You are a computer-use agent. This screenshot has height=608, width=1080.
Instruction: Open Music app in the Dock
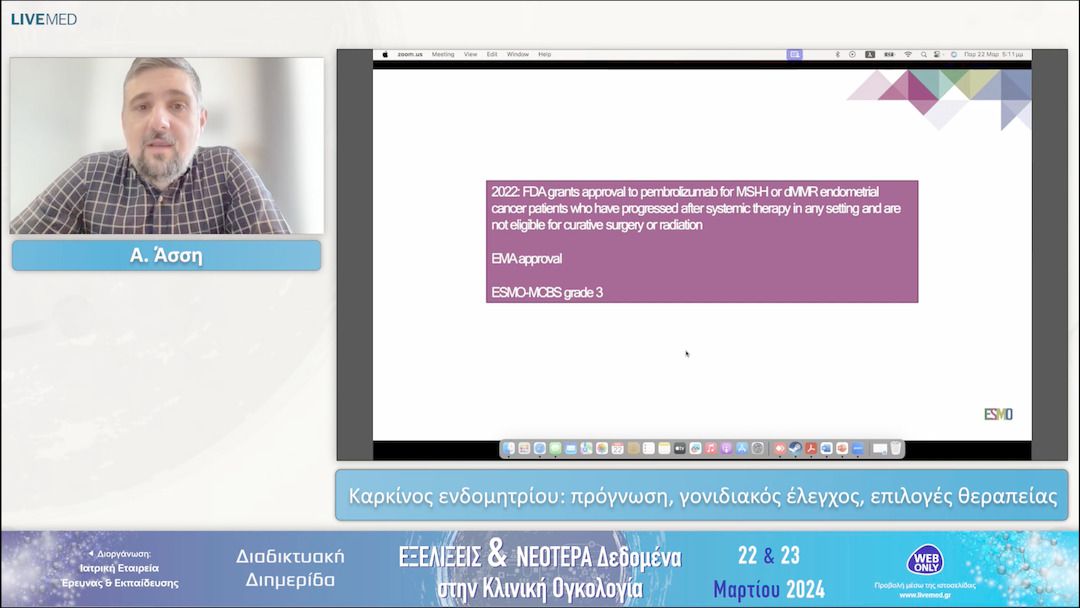tap(711, 448)
